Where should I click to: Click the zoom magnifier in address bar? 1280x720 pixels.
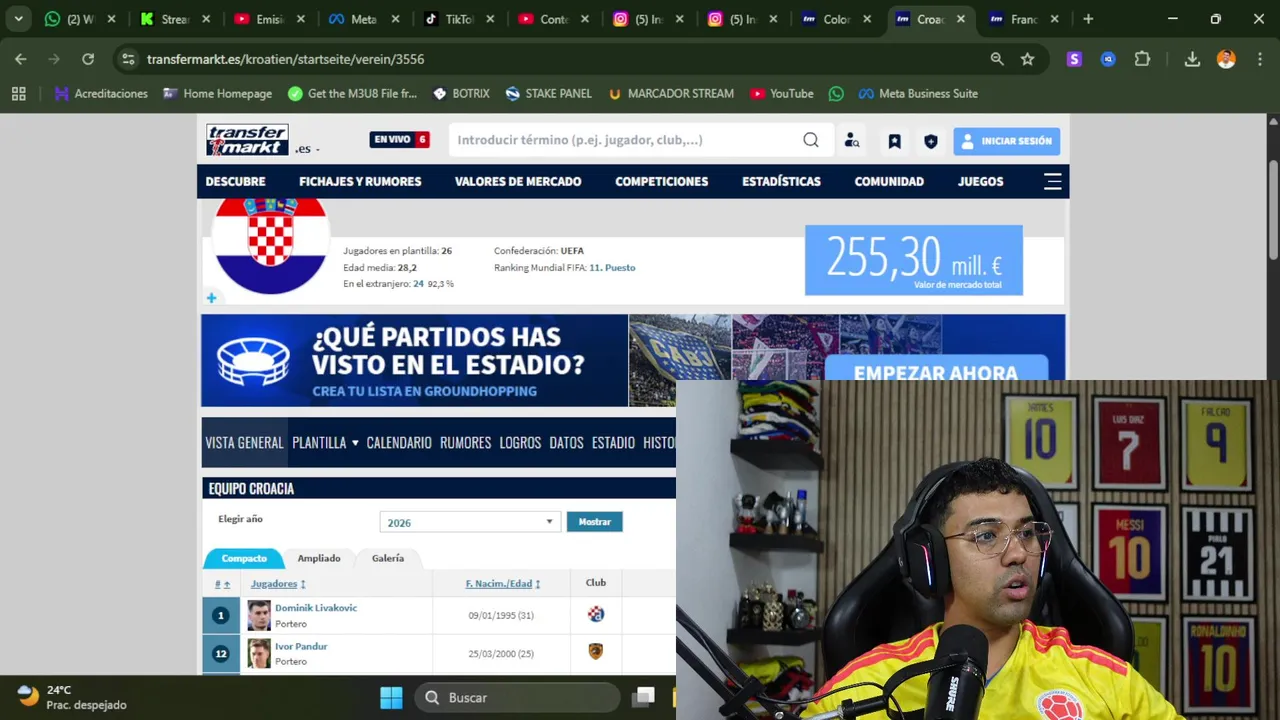point(997,59)
